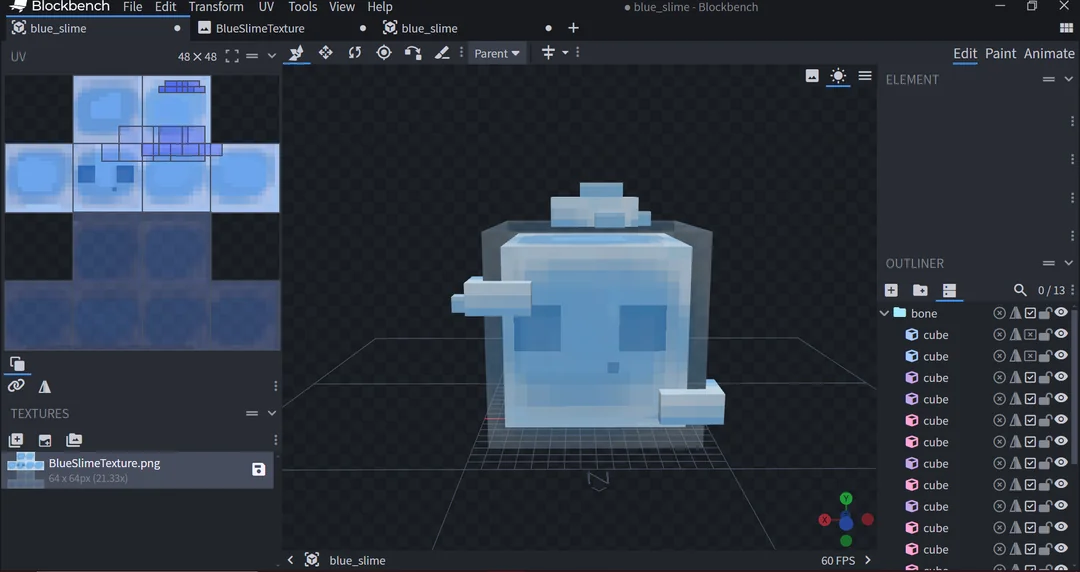Collapse the bone group in Outliner

(x=884, y=313)
